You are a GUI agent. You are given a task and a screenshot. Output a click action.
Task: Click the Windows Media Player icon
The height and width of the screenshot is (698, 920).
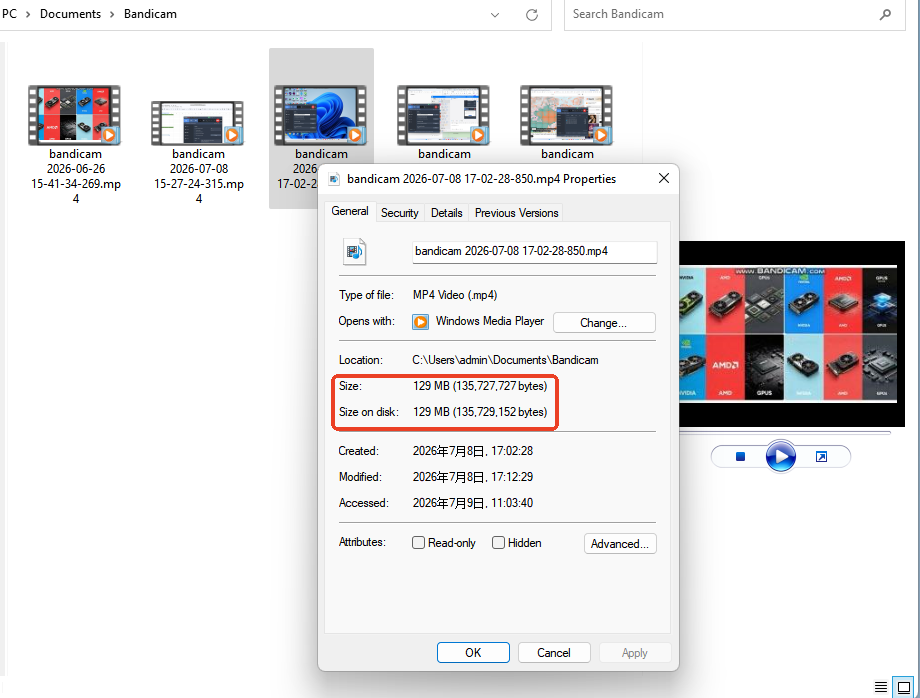[421, 322]
